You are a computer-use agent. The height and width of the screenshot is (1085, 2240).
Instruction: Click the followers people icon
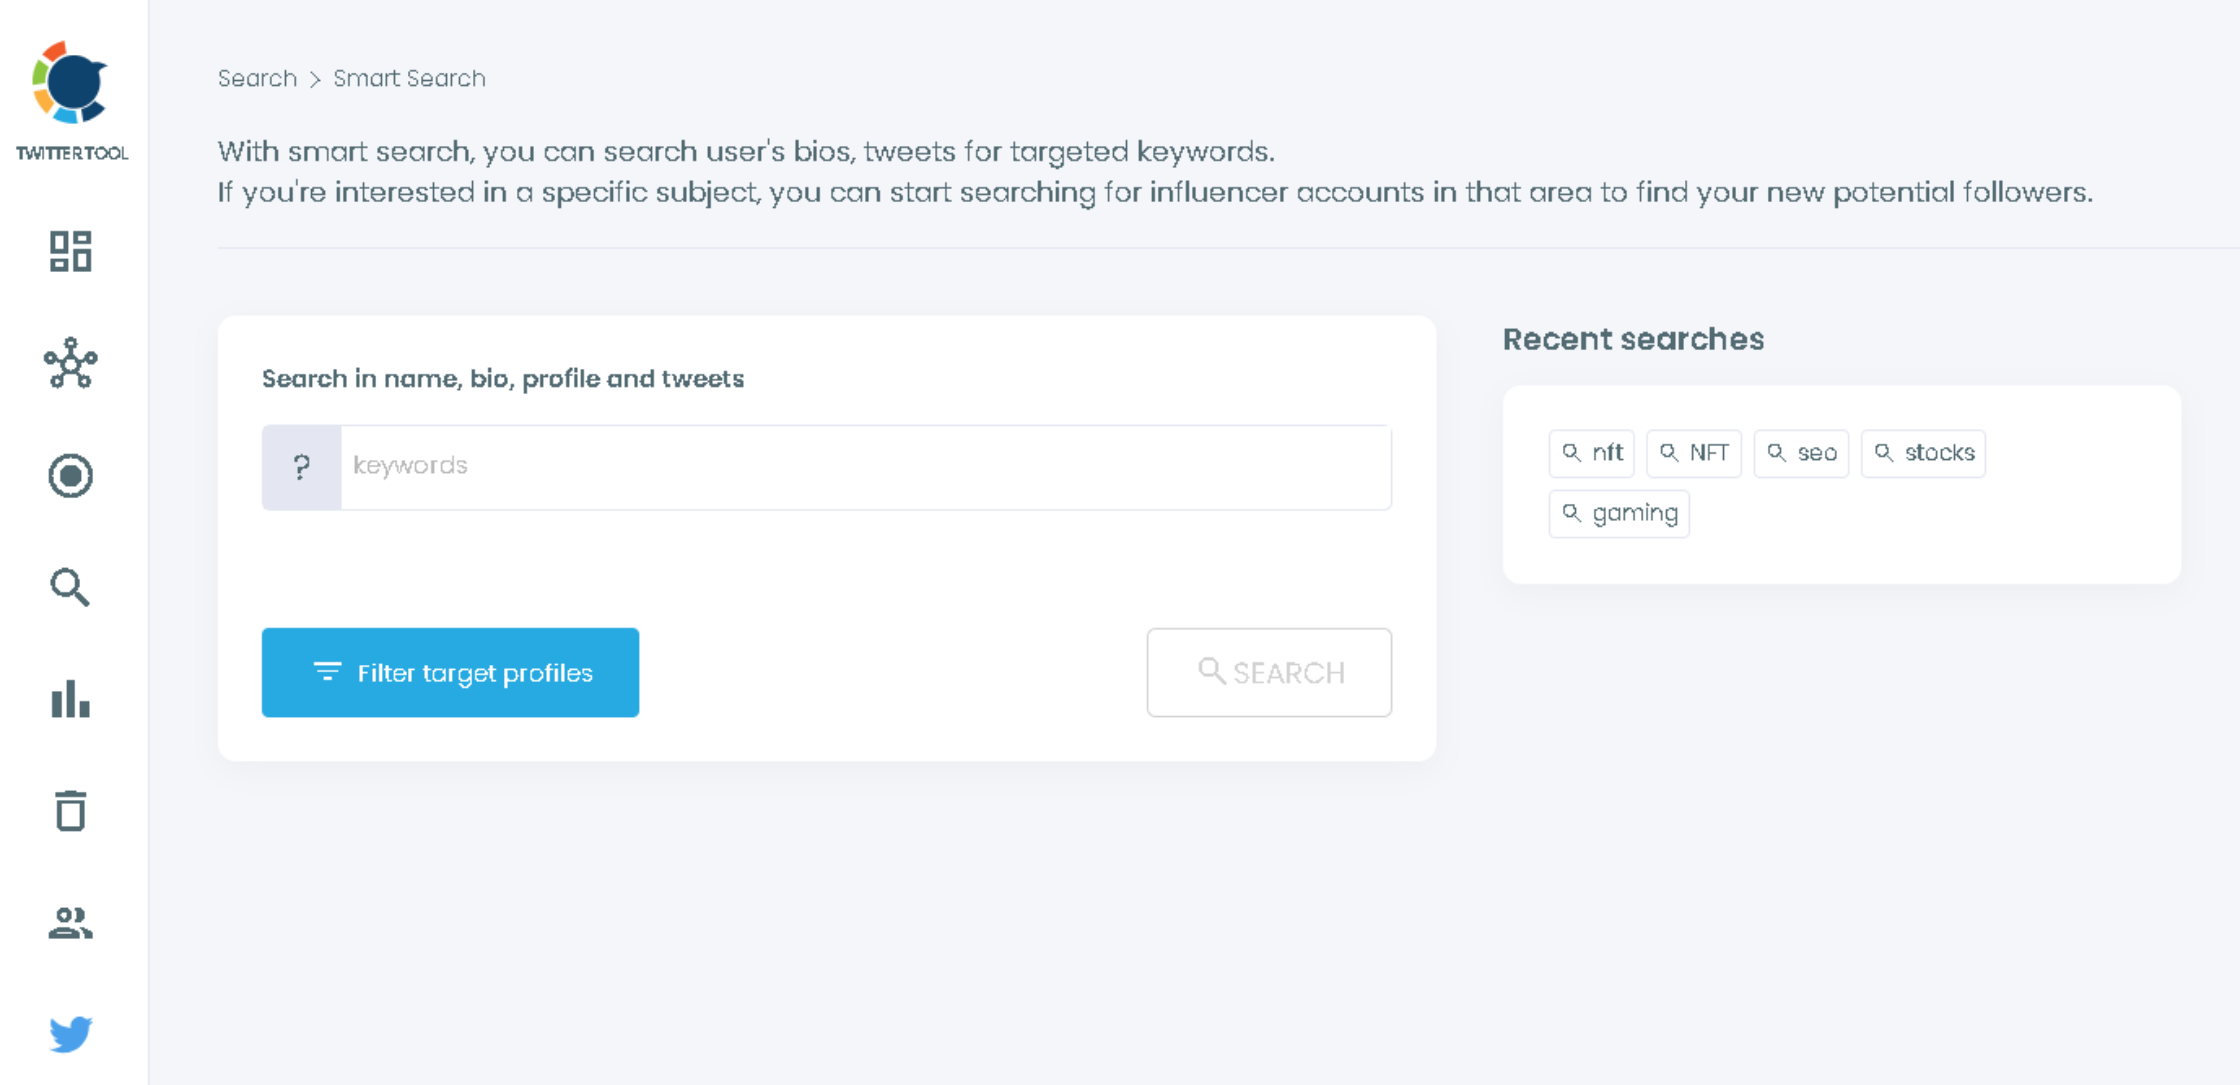(x=70, y=924)
